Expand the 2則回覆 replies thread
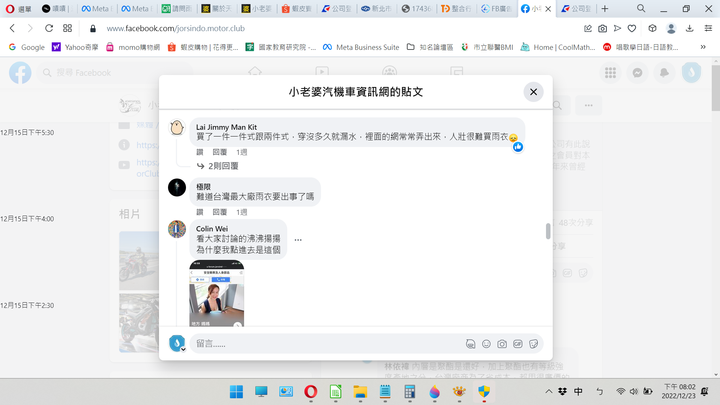The width and height of the screenshot is (720, 405). point(218,166)
